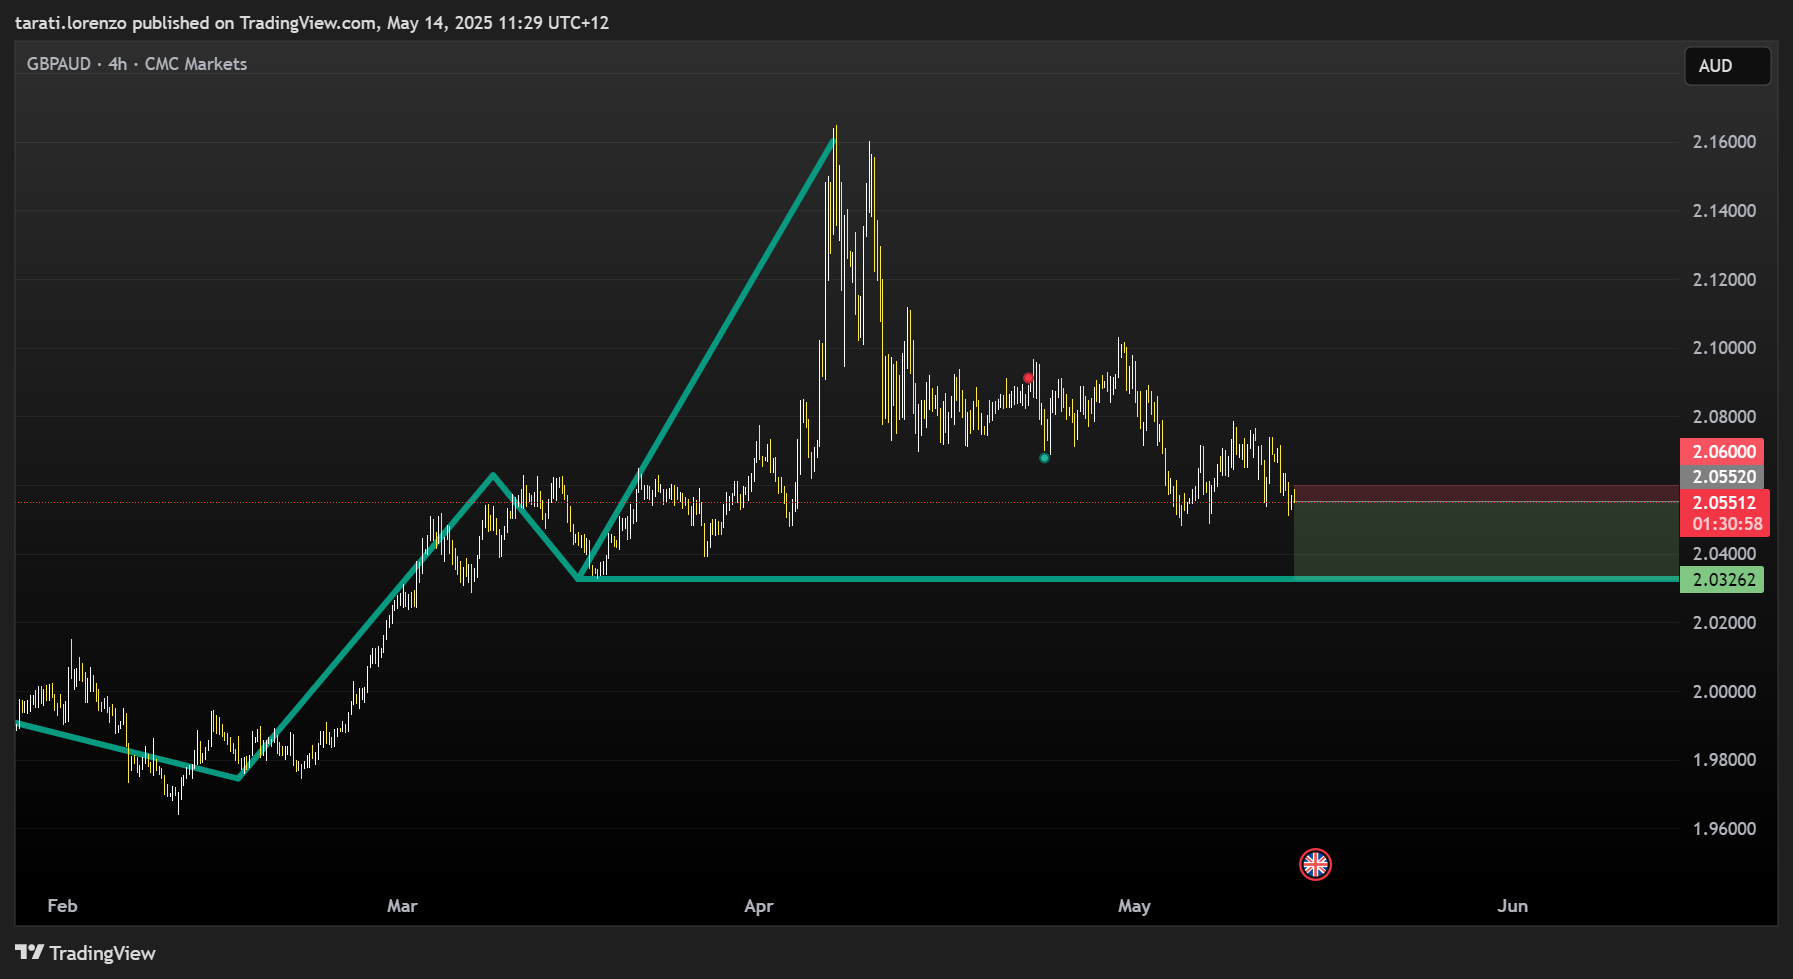Click the 2.02000 price axis label
Viewport: 1793px width, 979px height.
point(1724,623)
